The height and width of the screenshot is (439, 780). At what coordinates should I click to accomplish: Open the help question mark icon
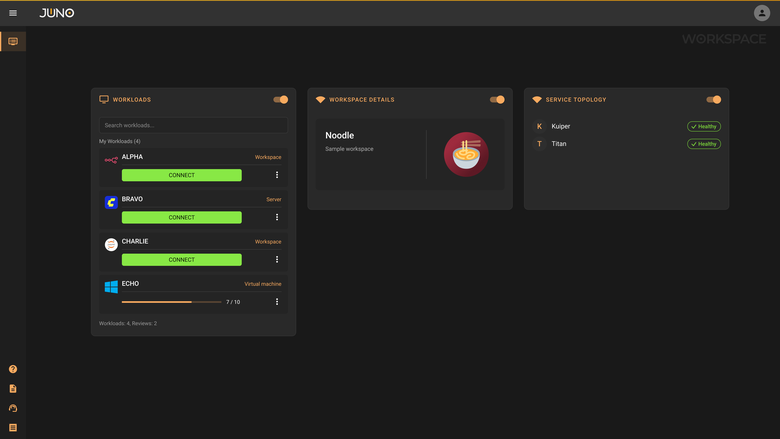(13, 369)
